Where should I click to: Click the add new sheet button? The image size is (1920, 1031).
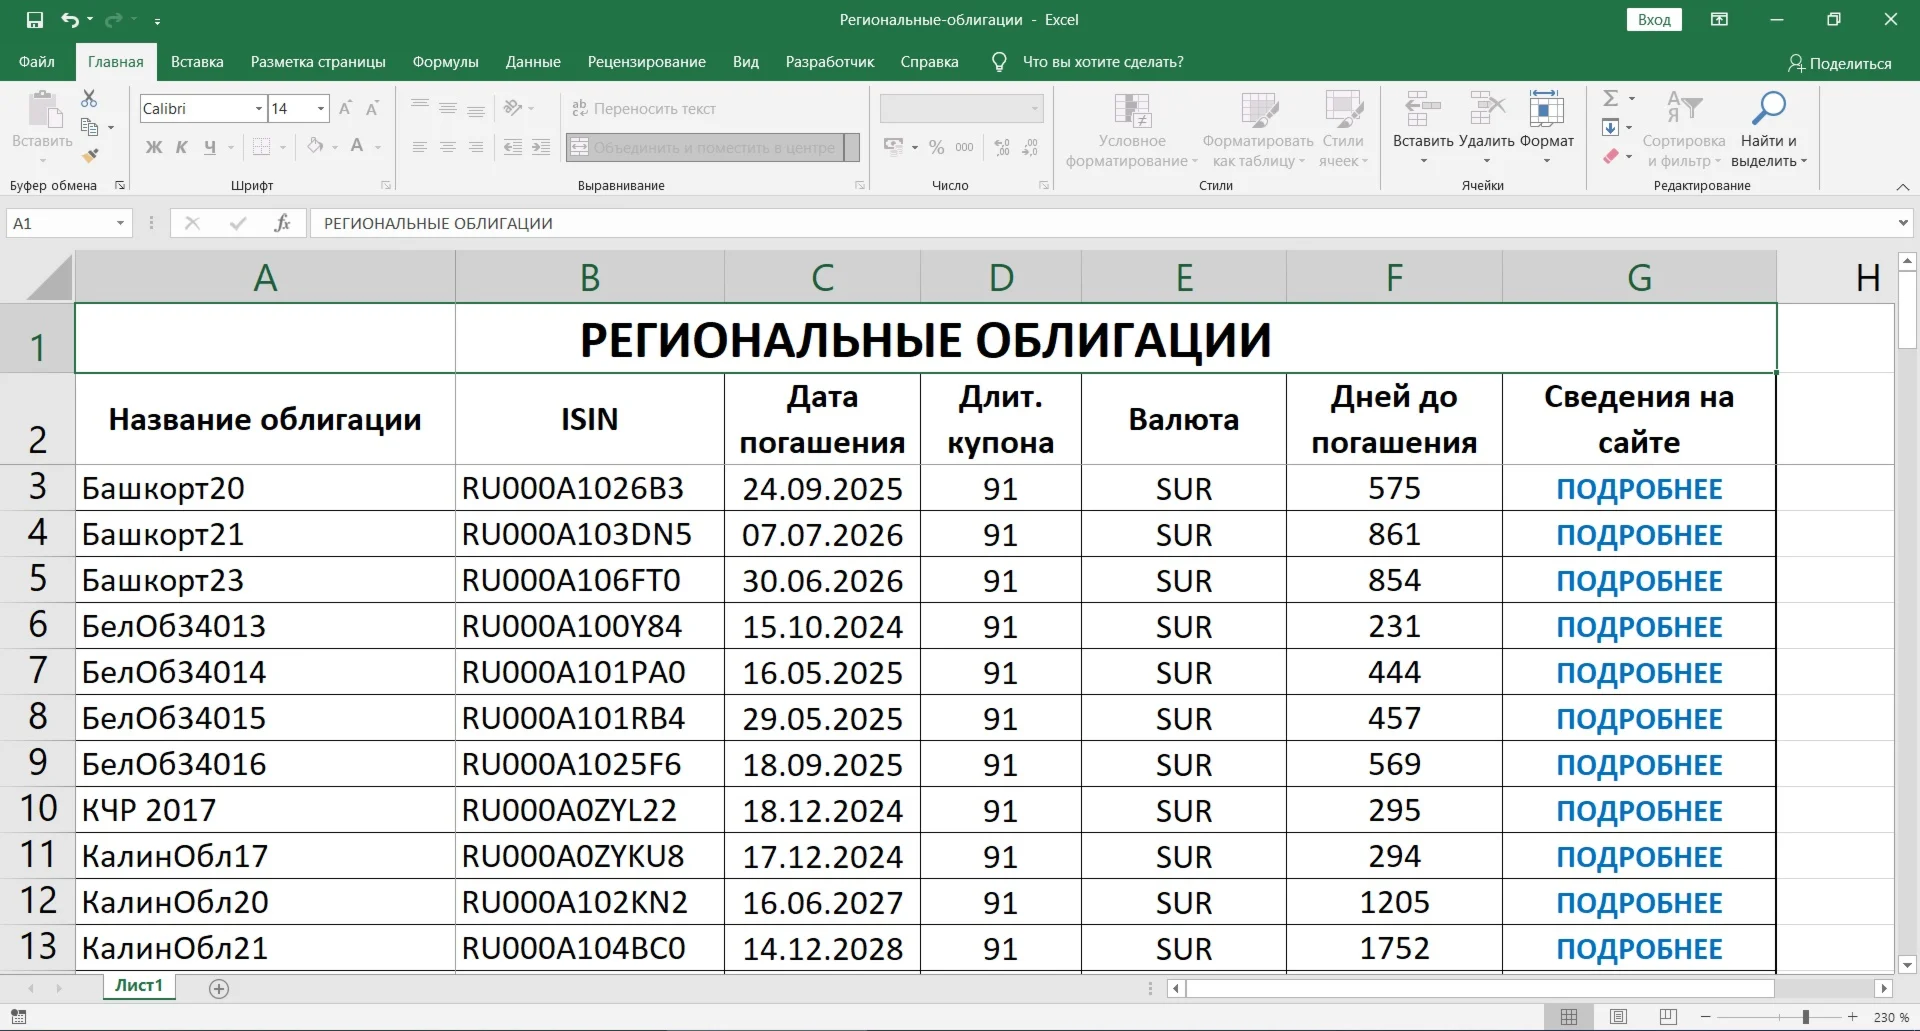click(x=219, y=989)
